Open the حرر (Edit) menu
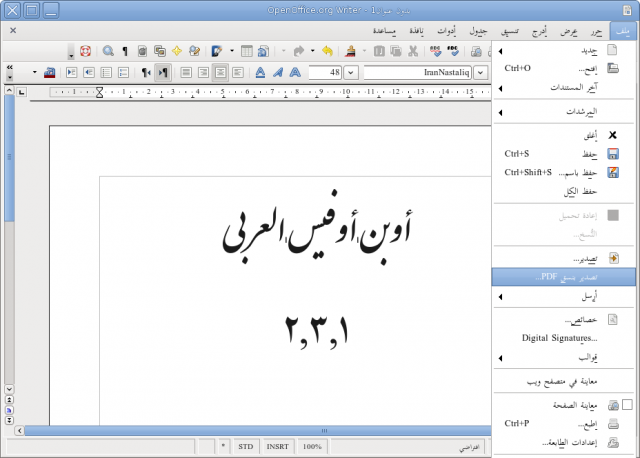 click(x=596, y=31)
